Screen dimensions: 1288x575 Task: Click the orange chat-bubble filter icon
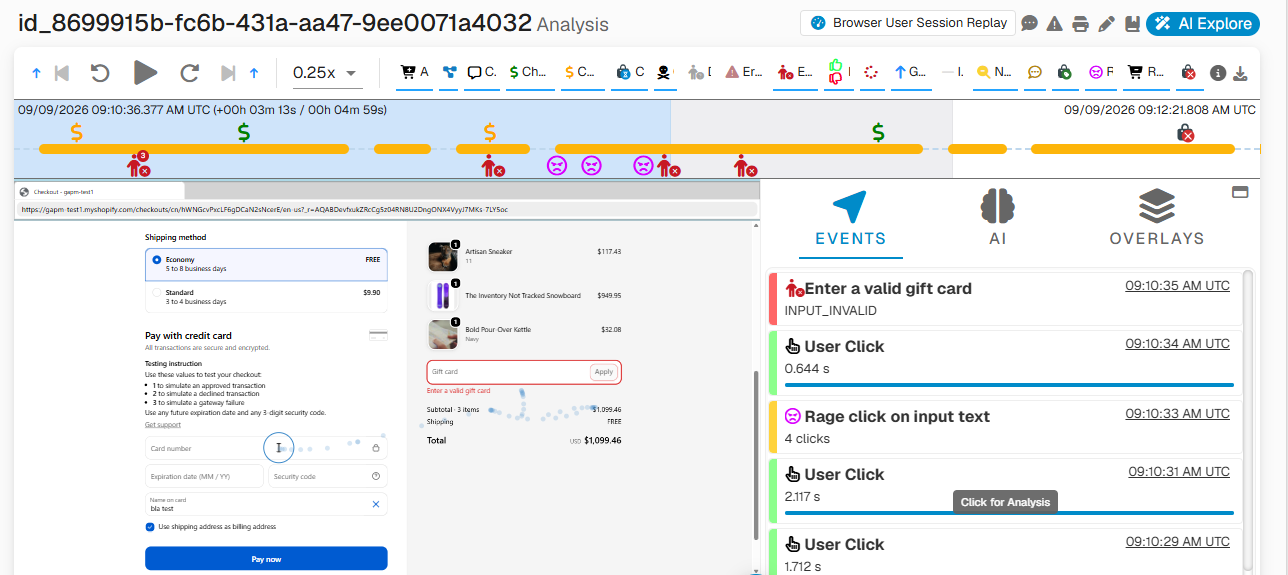pyautogui.click(x=1035, y=72)
